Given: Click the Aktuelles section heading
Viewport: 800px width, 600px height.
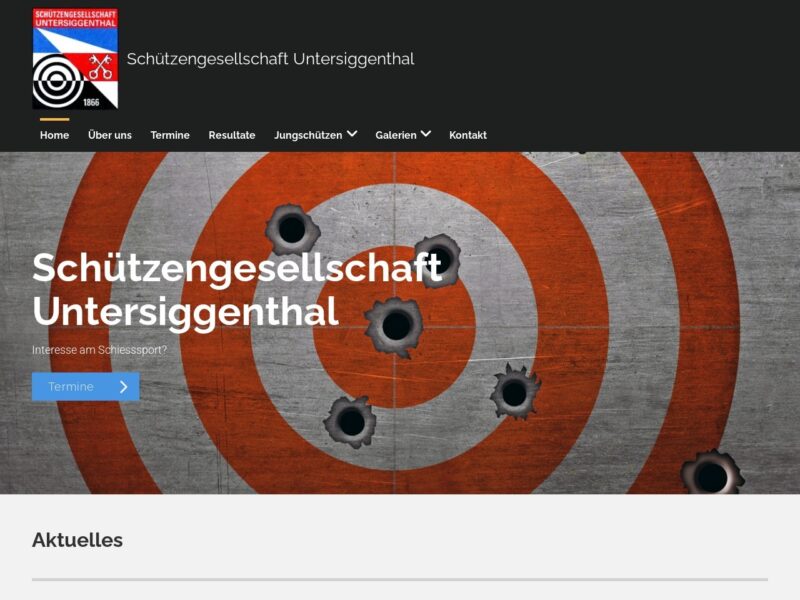Looking at the screenshot, I should point(77,540).
